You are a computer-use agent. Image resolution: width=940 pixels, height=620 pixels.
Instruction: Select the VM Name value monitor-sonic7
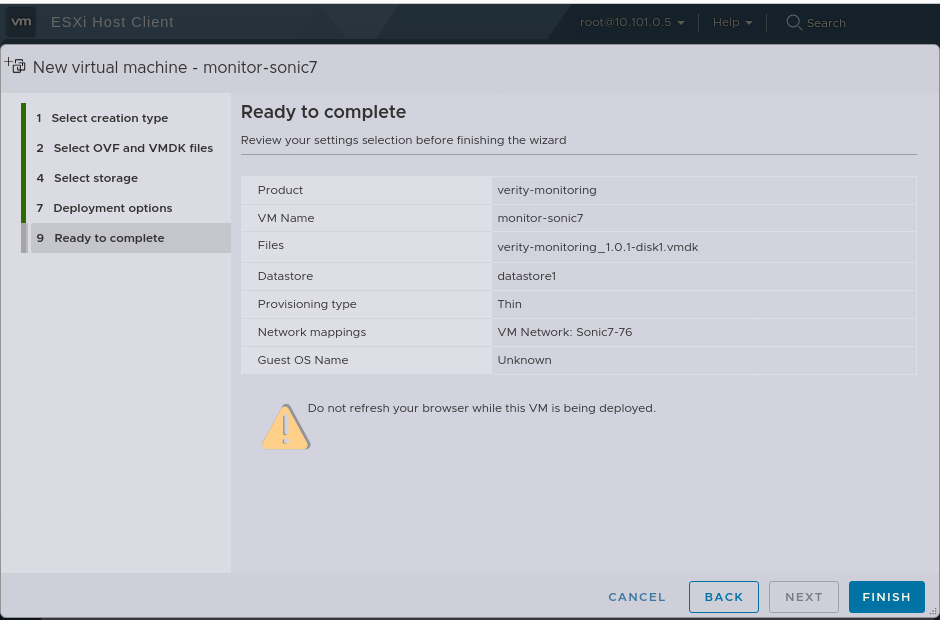[540, 218]
